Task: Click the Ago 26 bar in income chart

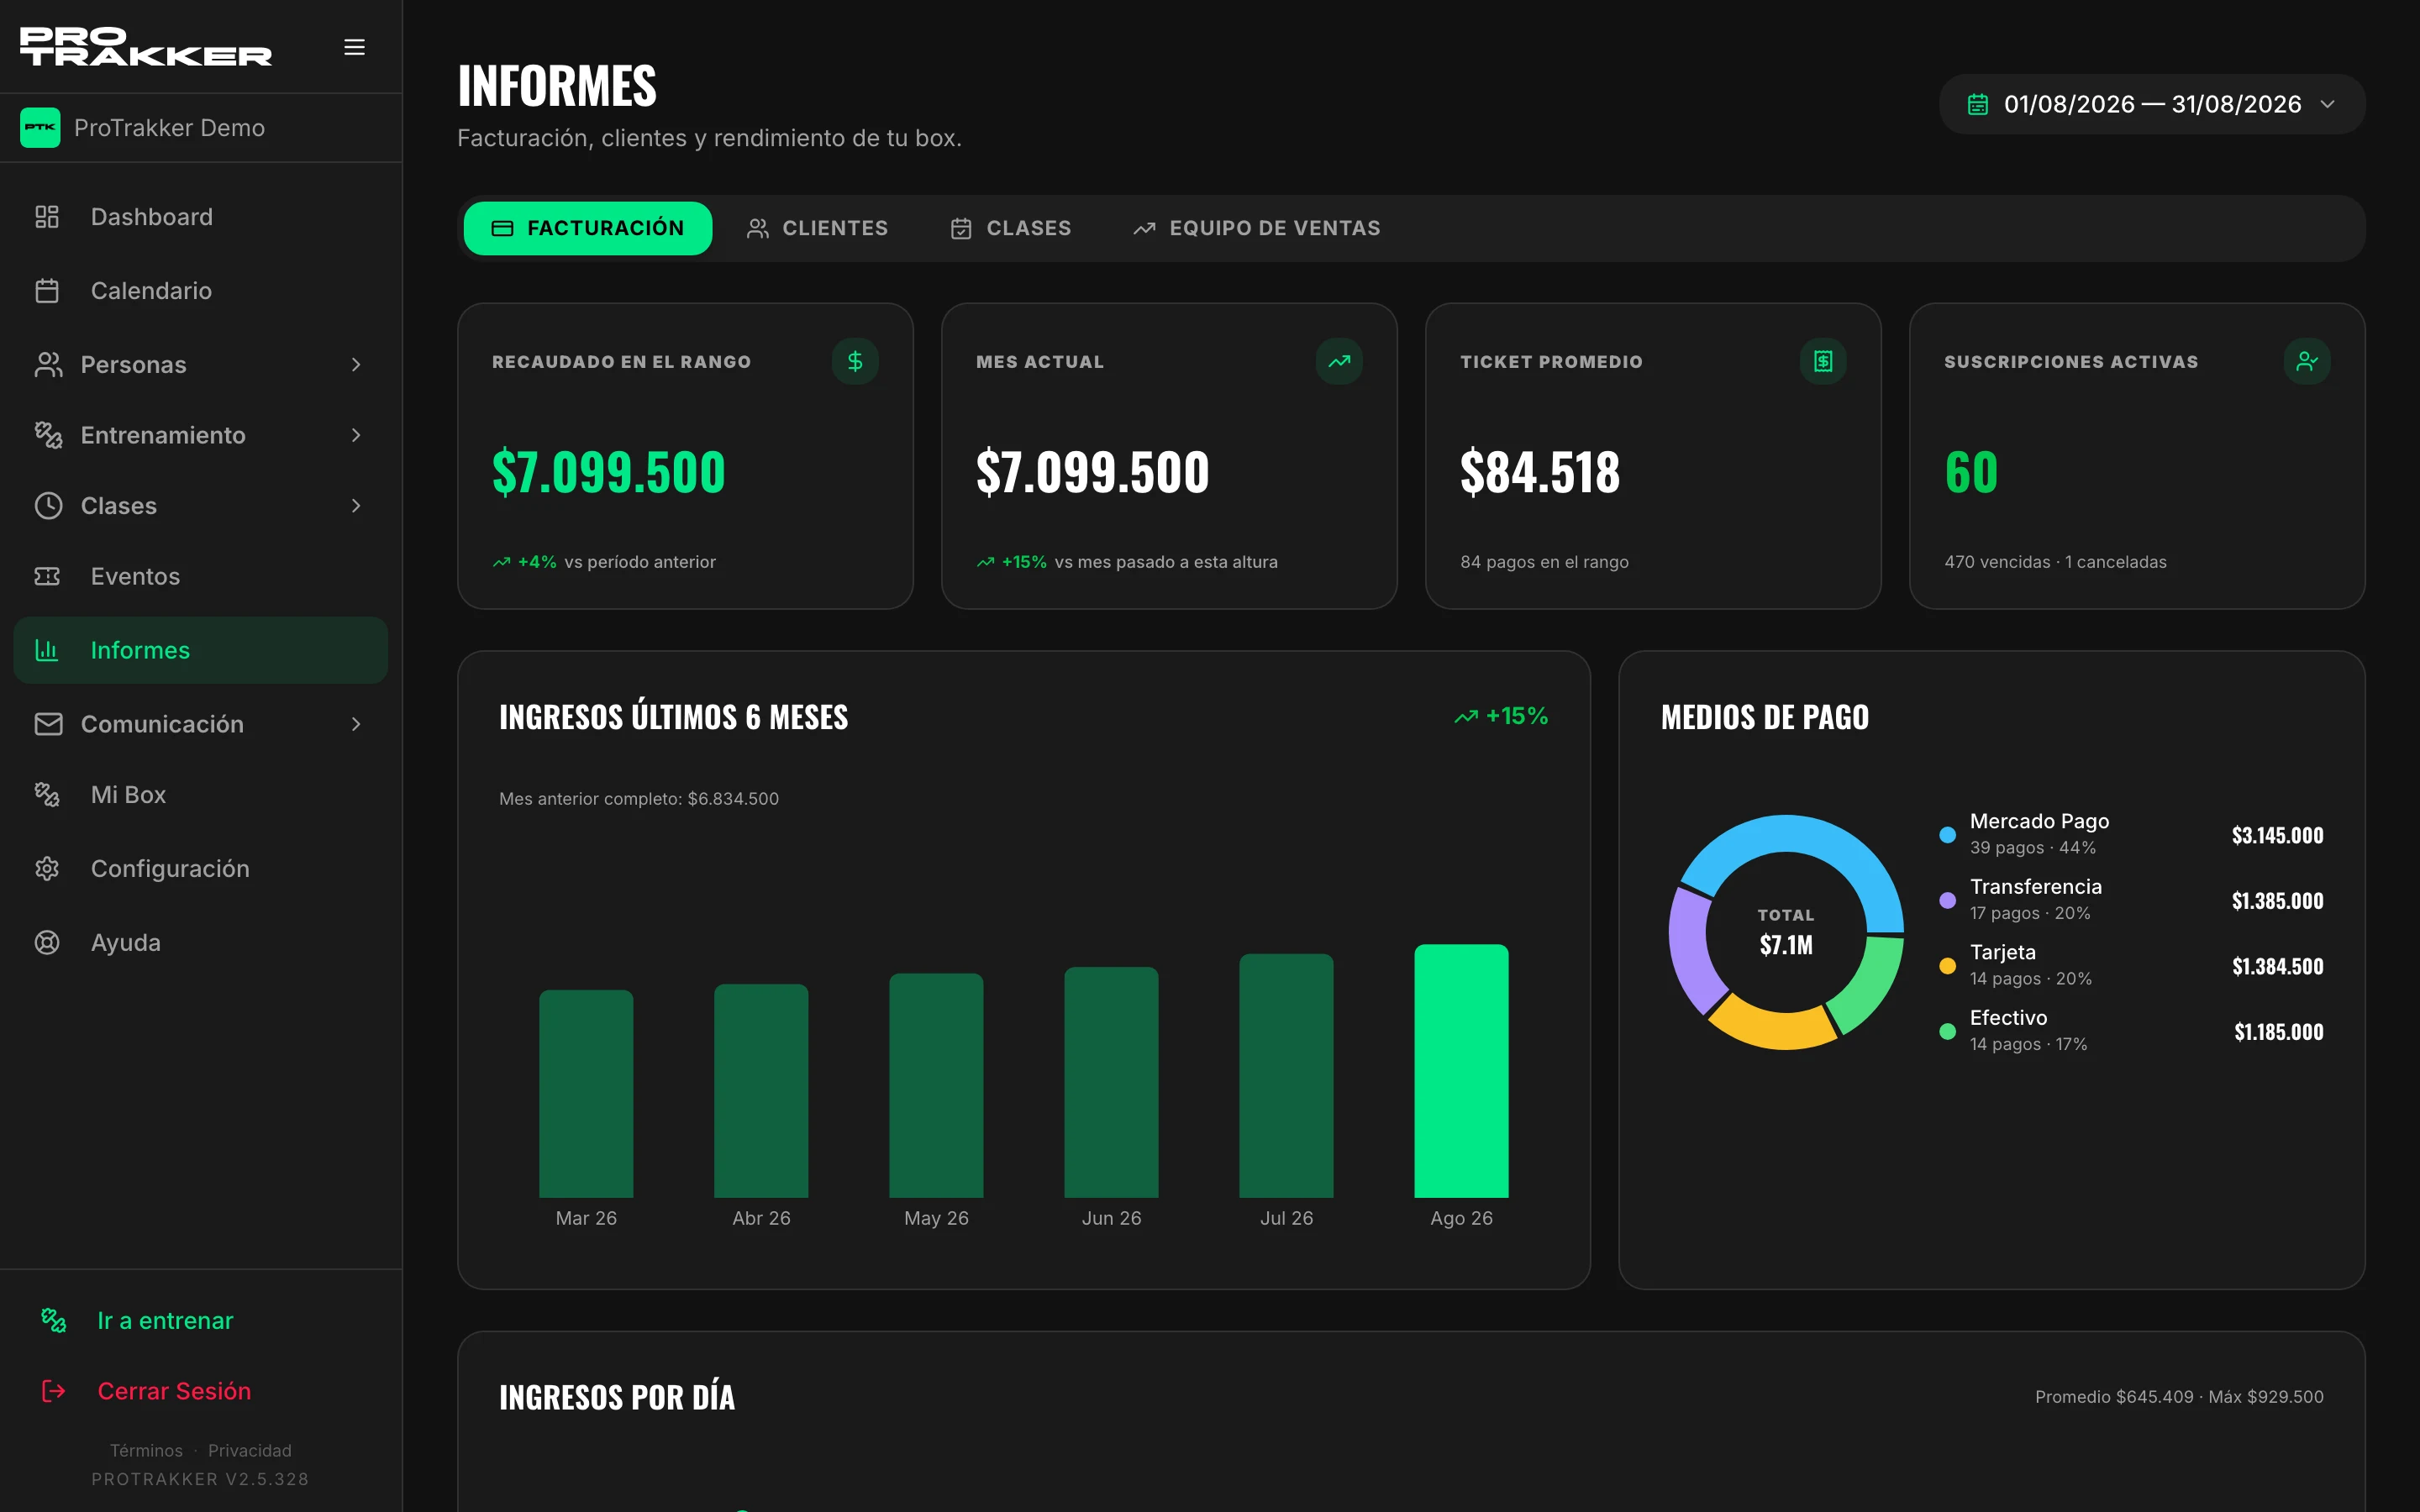Action: coord(1461,1071)
